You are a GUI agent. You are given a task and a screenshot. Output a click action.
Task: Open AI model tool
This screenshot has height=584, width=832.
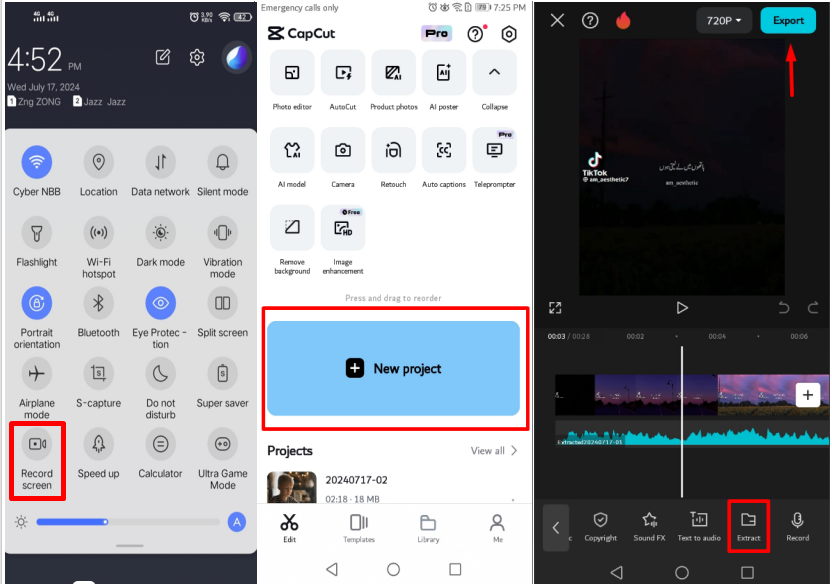pos(292,150)
